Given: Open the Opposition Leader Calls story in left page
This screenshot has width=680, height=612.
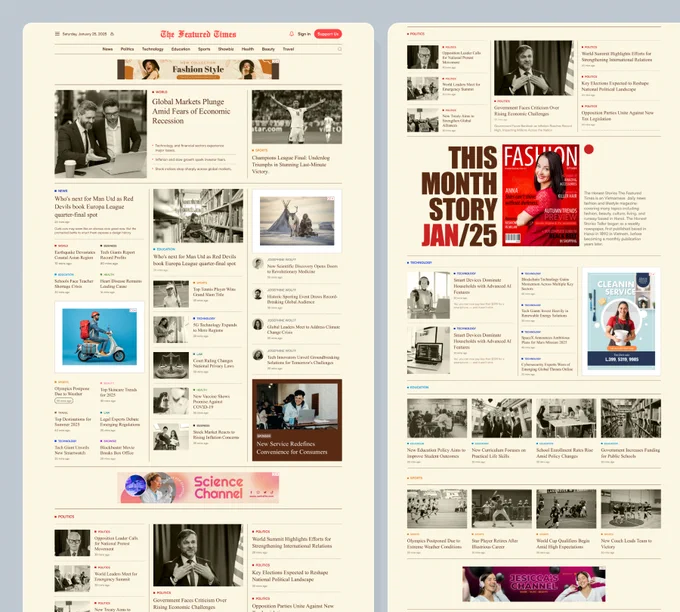Looking at the screenshot, I should click(116, 543).
